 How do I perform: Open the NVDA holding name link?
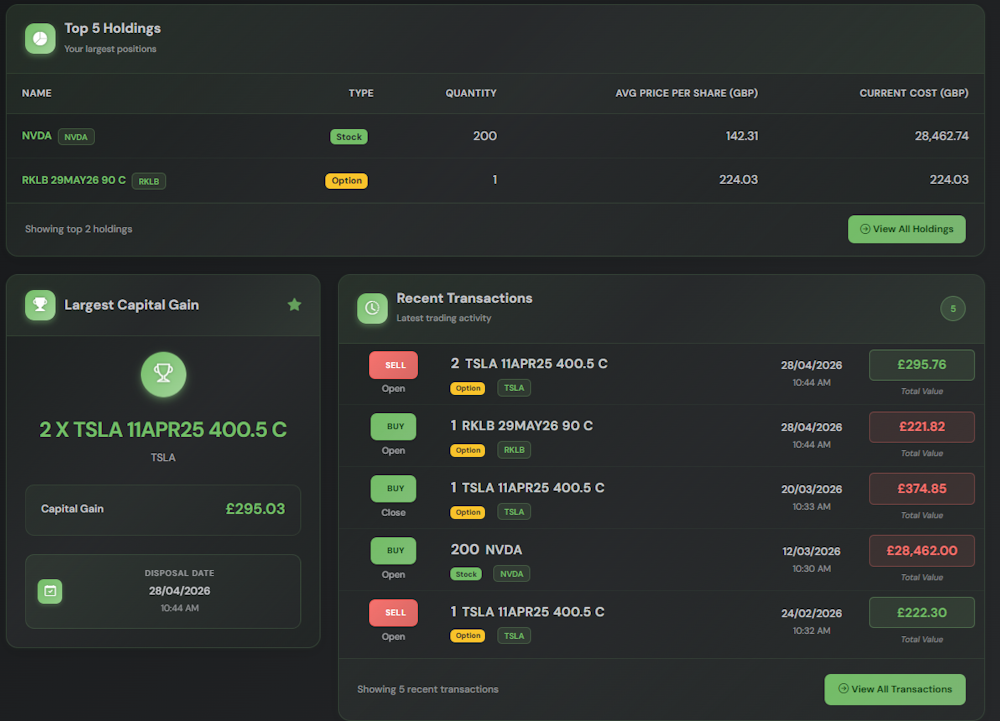coord(37,136)
